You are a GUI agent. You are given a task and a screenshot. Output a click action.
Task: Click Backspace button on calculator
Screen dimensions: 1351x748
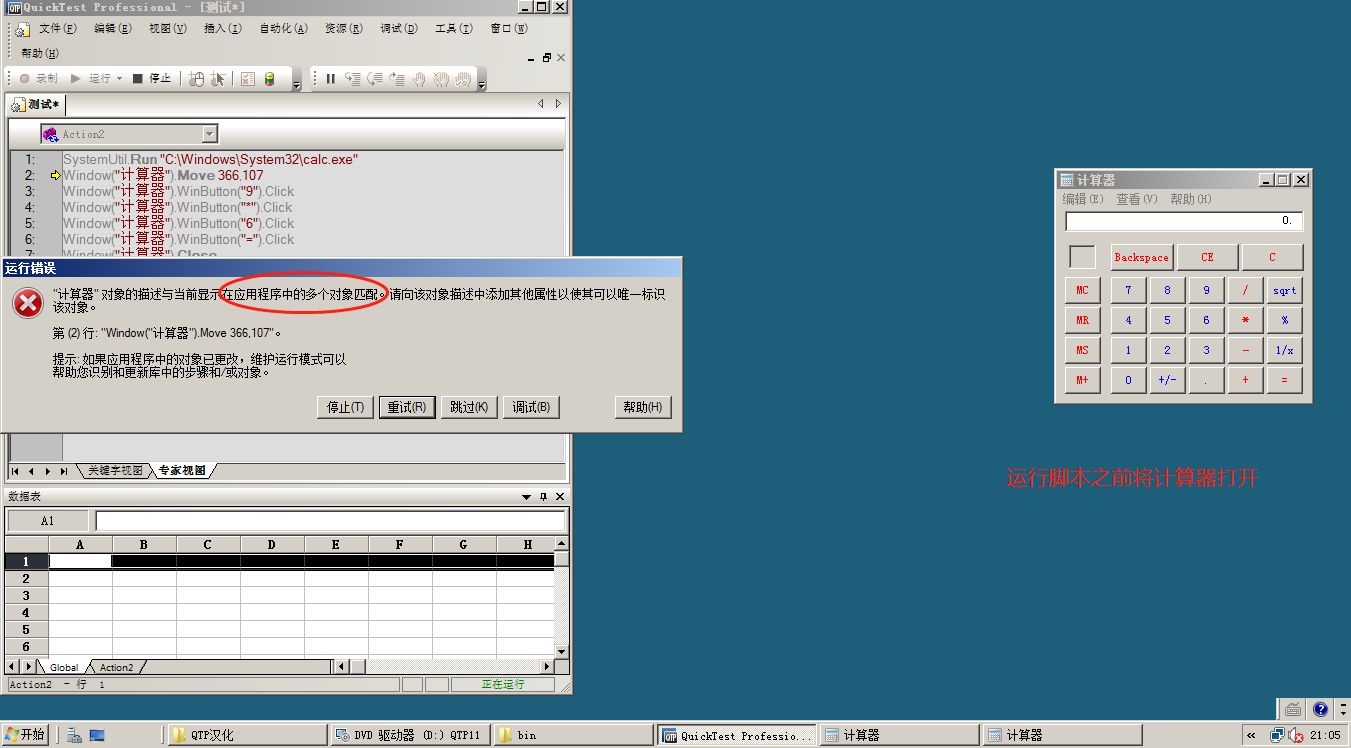(1141, 258)
